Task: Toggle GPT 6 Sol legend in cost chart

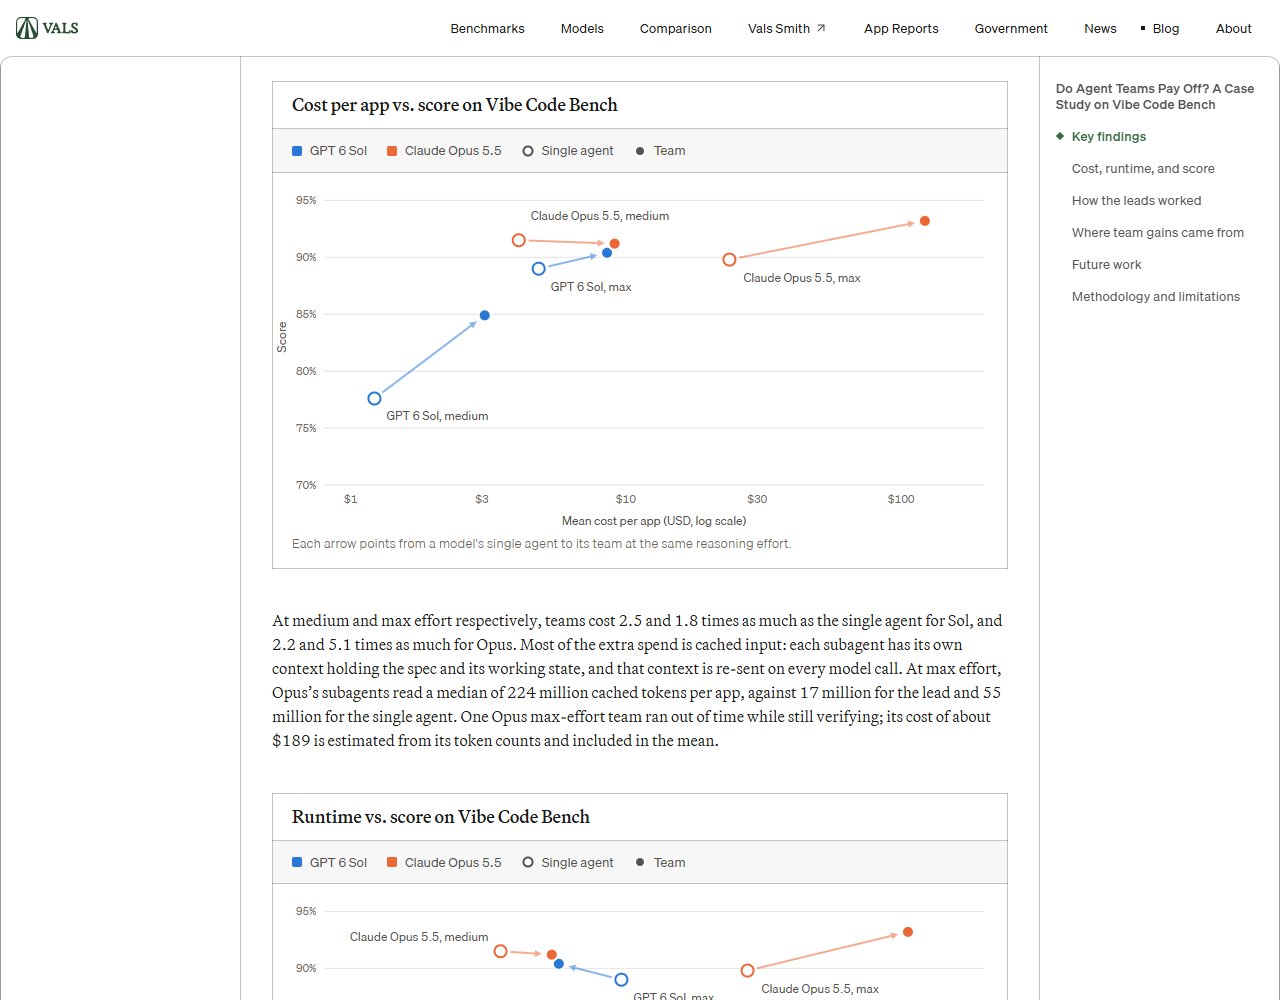Action: (x=329, y=151)
